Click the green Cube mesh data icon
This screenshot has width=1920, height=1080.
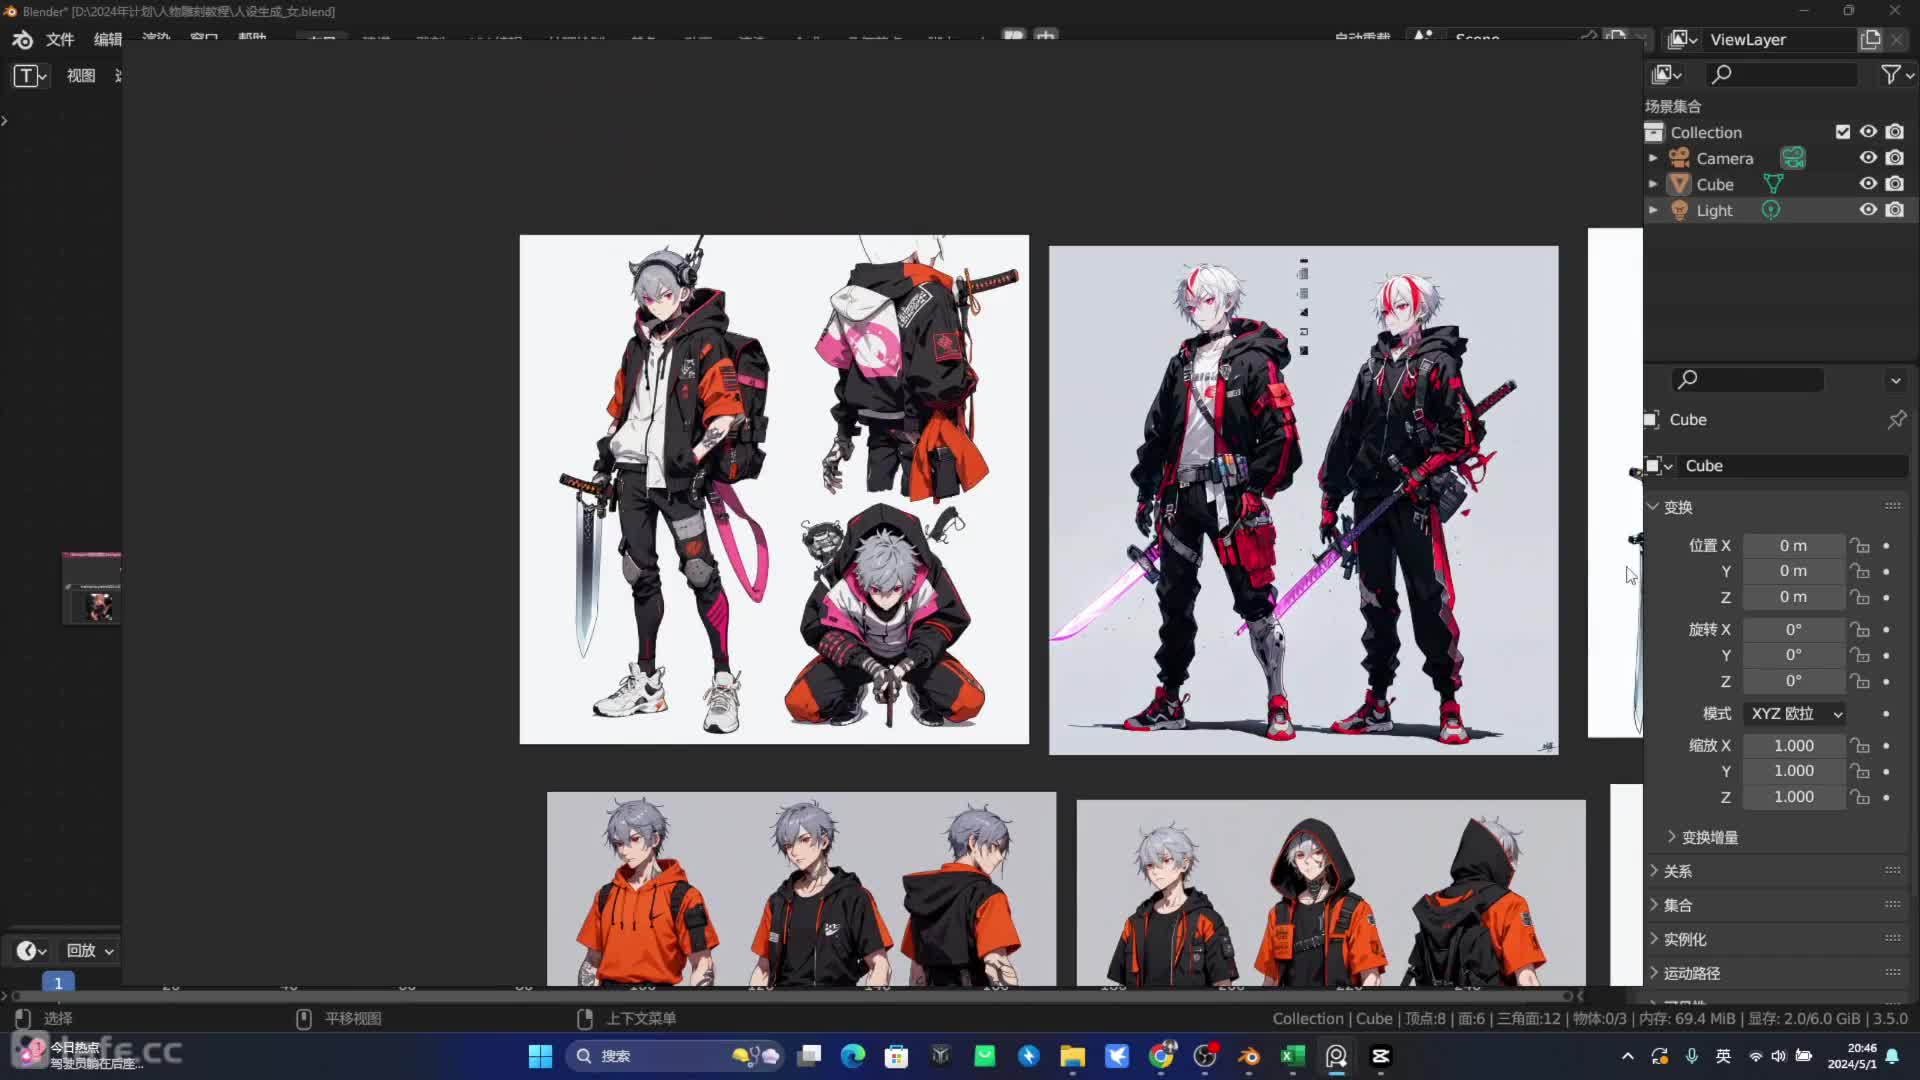point(1773,184)
